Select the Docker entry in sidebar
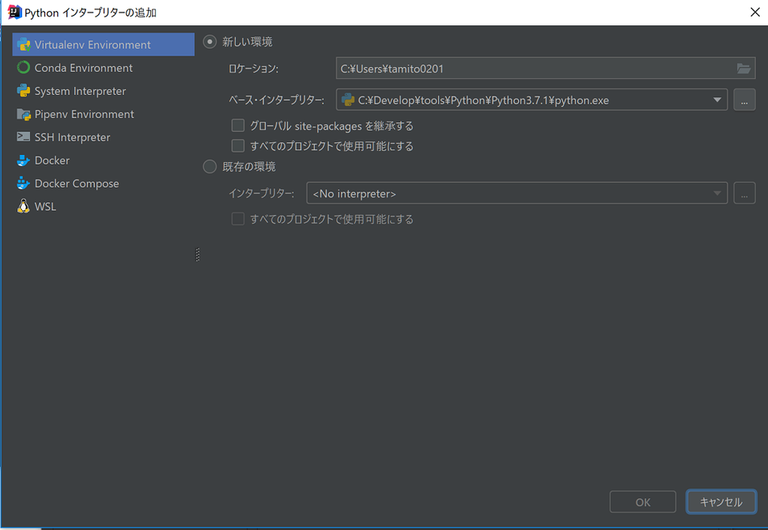Screen dimensions: 768x530 click(x=103, y=160)
